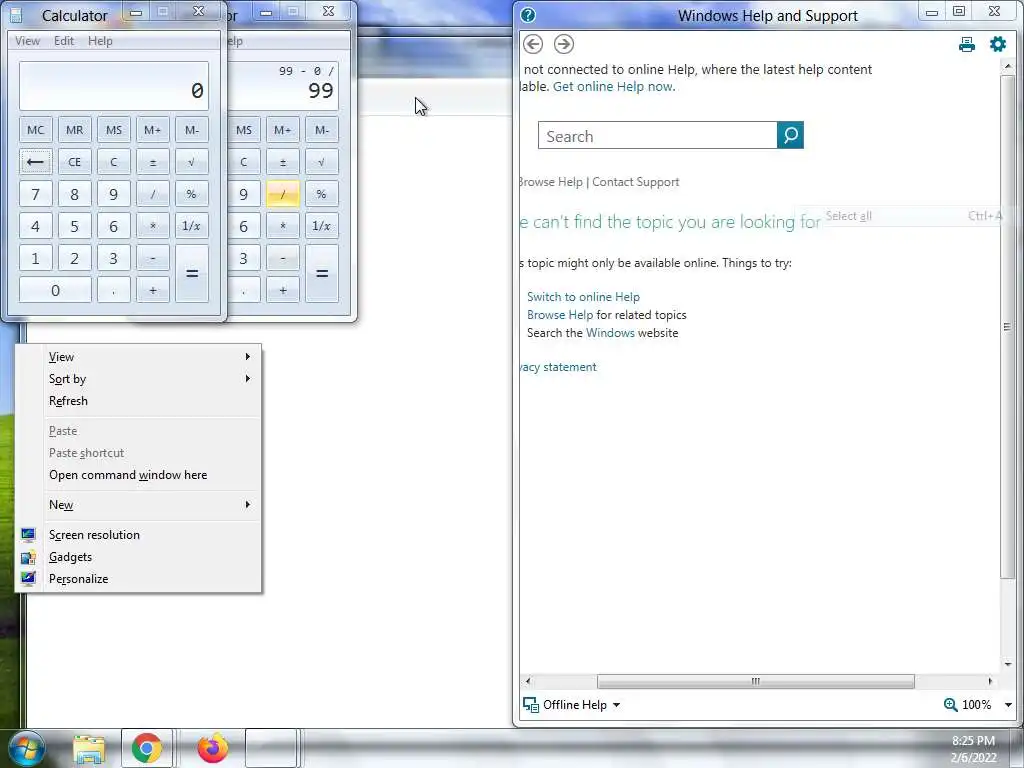The image size is (1024, 768).
Task: Click plus key in front Calculator
Action: click(x=153, y=290)
